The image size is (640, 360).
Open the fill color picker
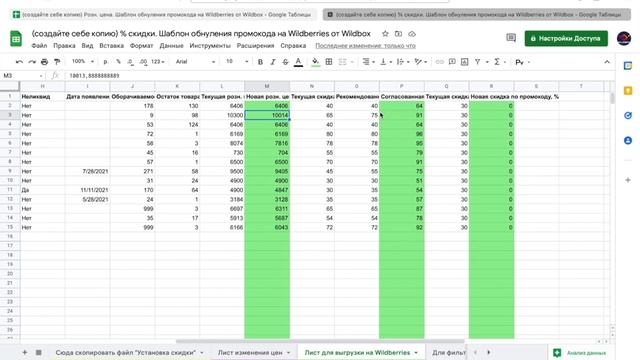[x=315, y=62]
